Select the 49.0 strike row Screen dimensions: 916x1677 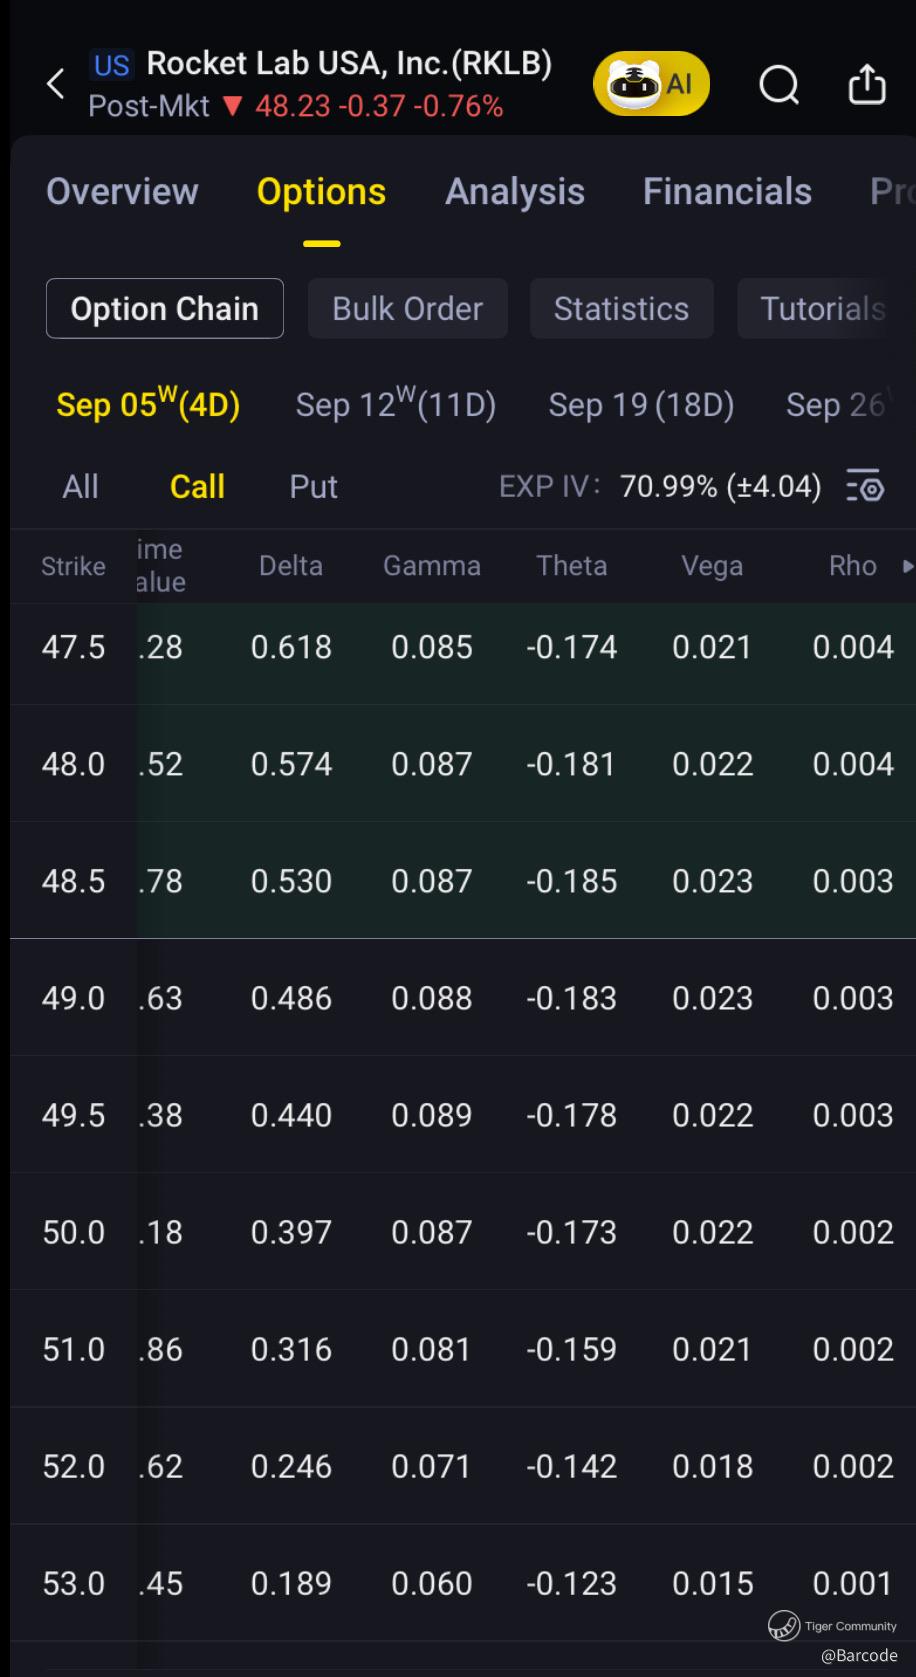(463, 998)
